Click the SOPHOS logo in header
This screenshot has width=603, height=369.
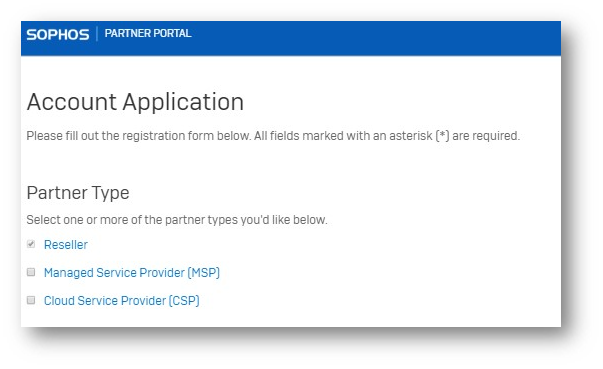(58, 35)
